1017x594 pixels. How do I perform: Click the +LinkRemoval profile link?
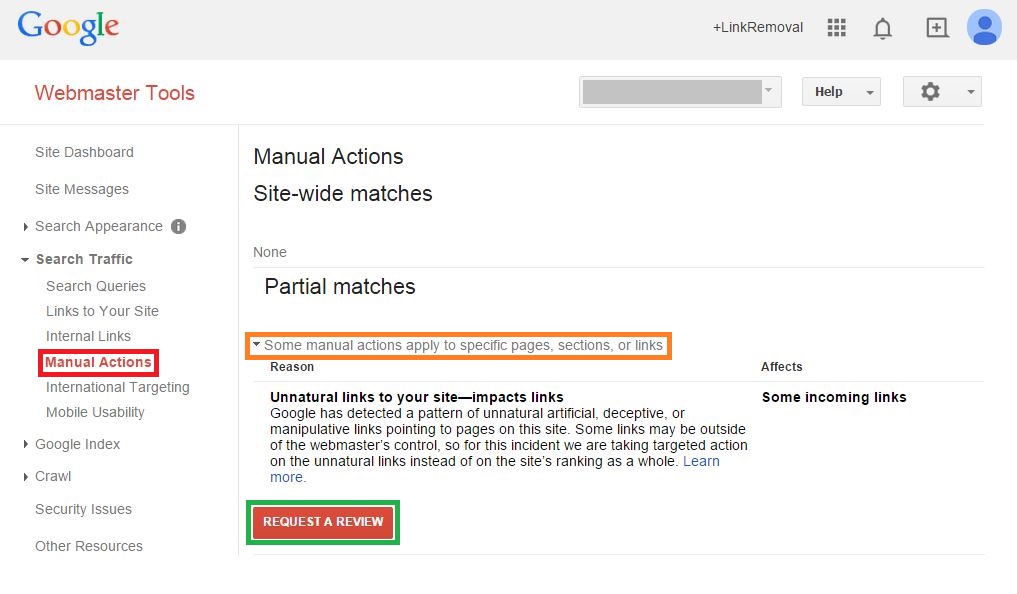coord(757,28)
